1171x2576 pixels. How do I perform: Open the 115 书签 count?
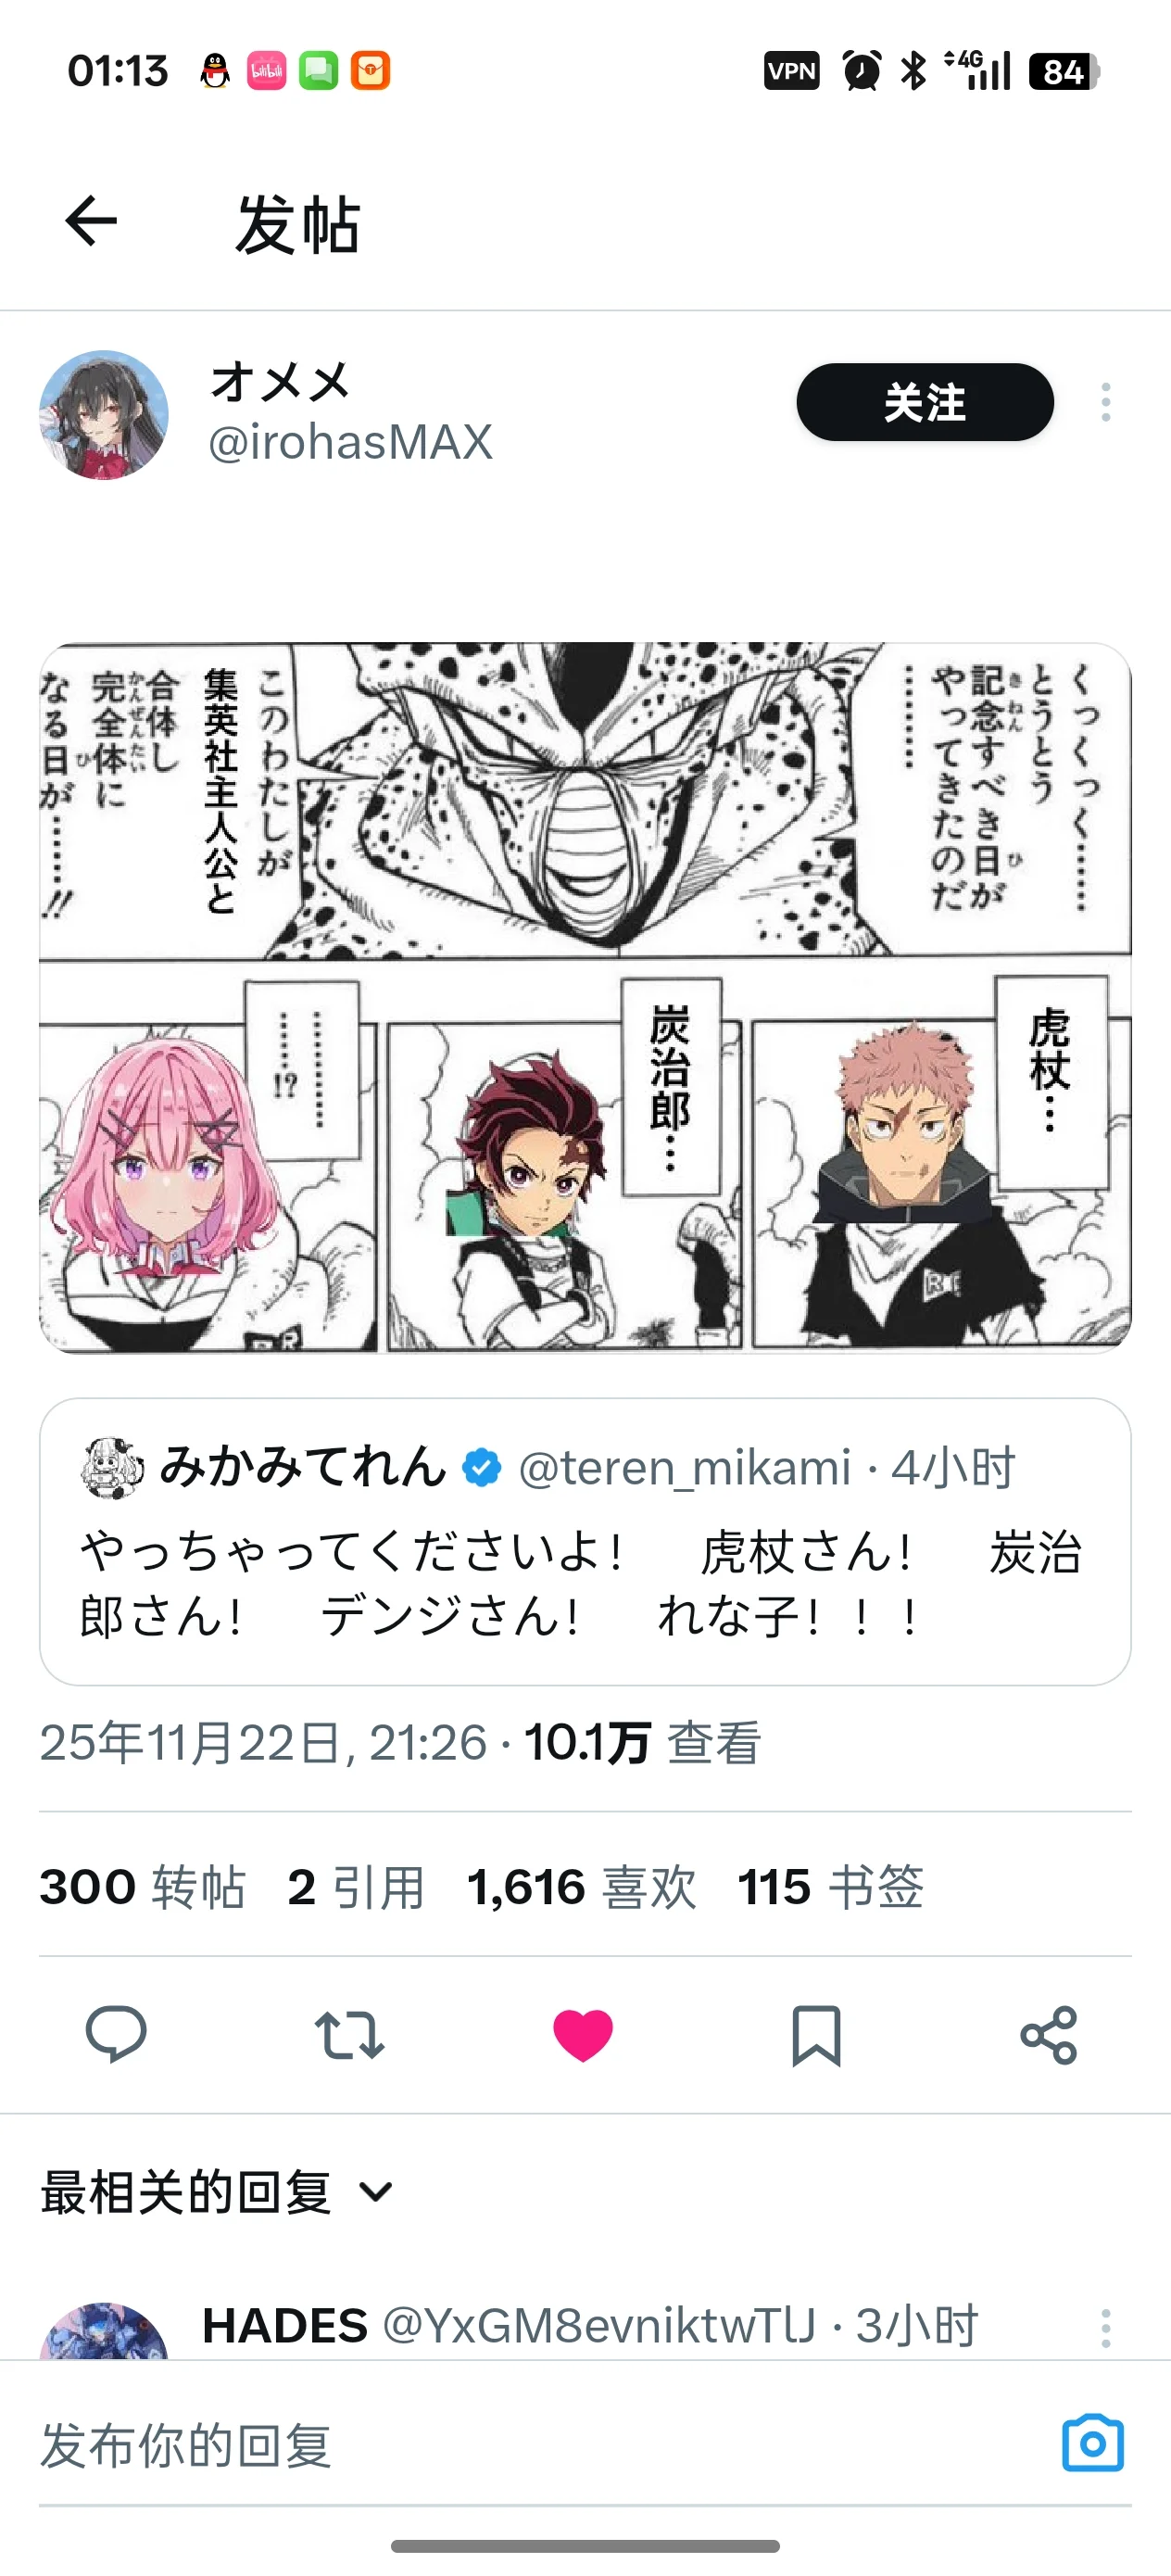(830, 1887)
